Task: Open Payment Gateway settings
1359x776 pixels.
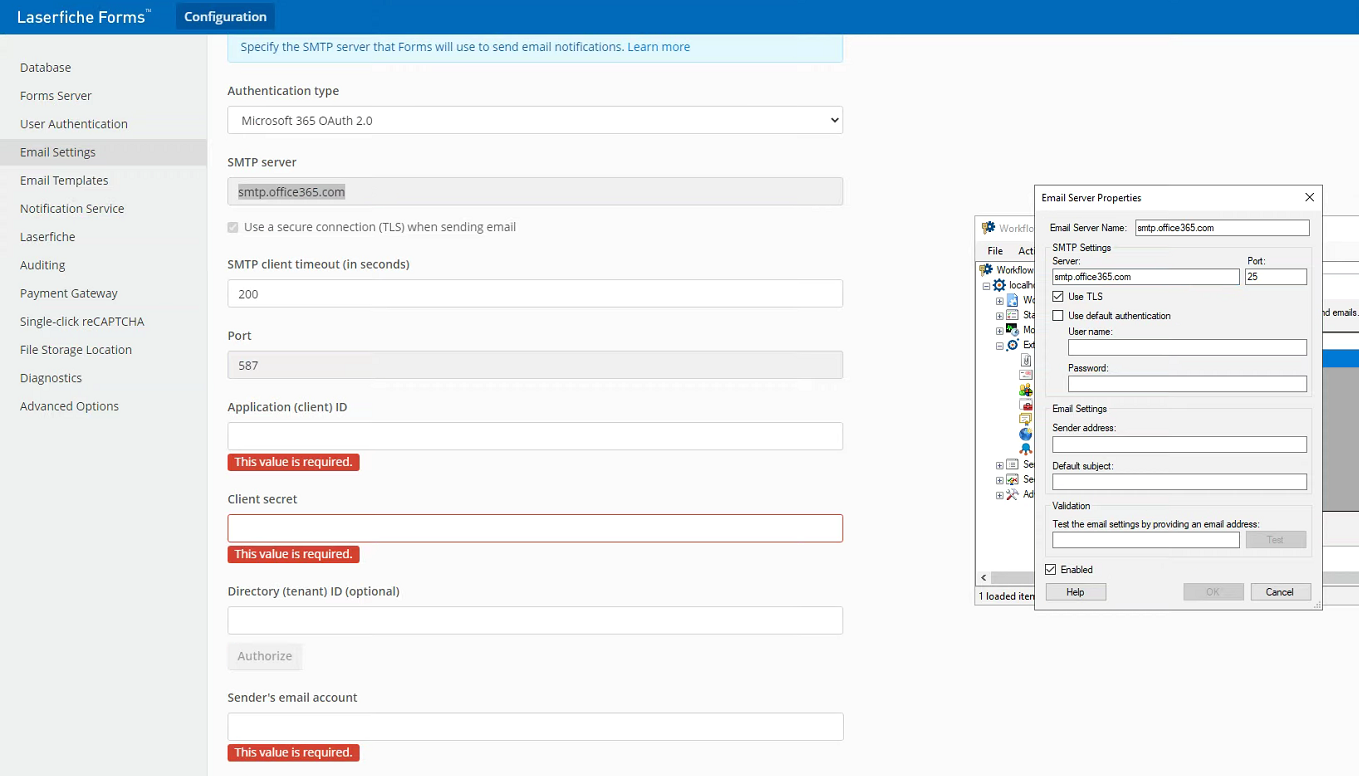Action: [69, 294]
